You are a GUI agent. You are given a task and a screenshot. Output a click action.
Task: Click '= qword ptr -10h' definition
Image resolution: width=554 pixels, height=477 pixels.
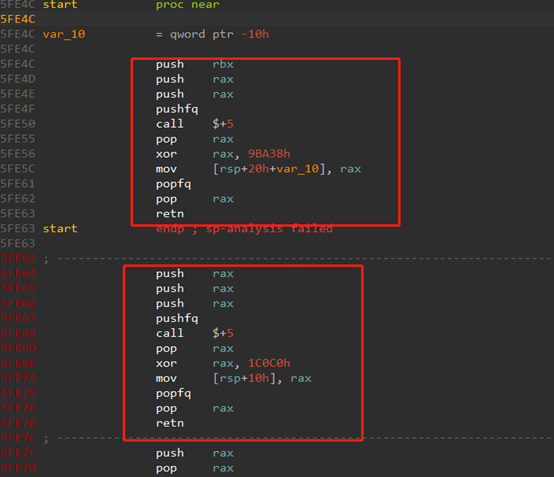point(212,34)
